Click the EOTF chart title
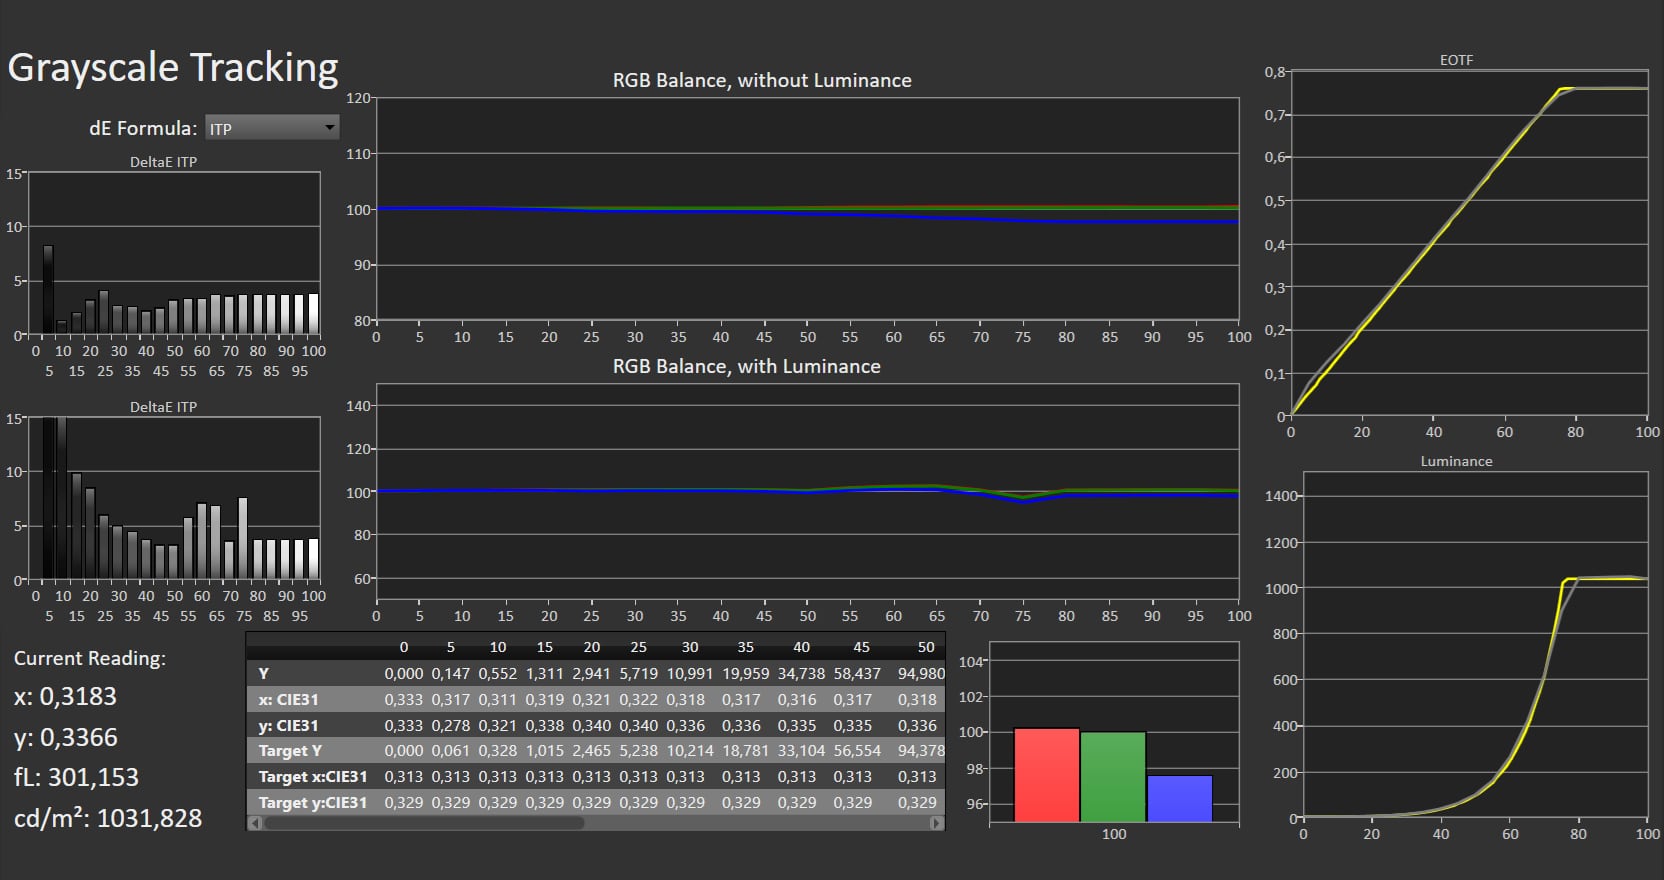This screenshot has width=1664, height=880. pyautogui.click(x=1456, y=60)
